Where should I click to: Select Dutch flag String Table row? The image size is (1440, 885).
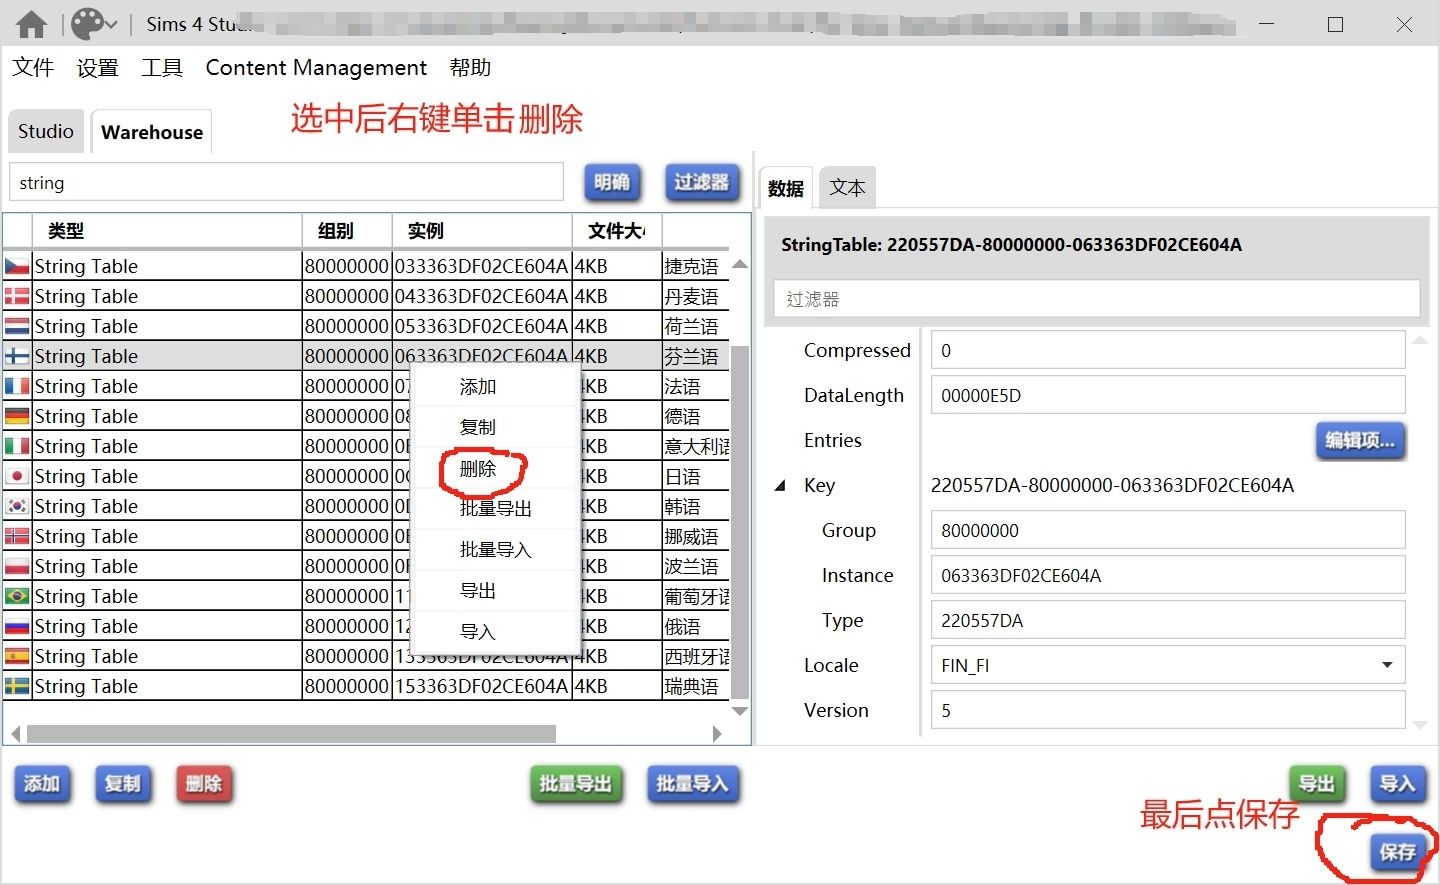pos(366,326)
